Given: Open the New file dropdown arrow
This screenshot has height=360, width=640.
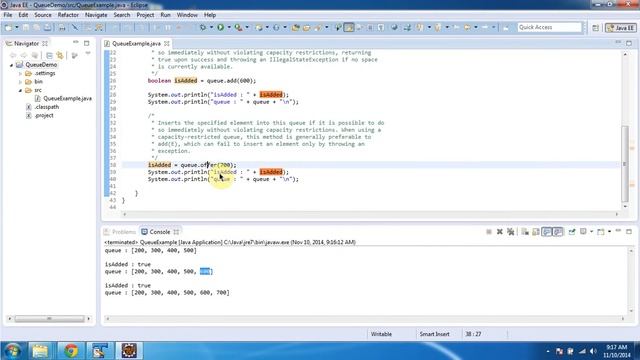Looking at the screenshot, I should (17, 27).
